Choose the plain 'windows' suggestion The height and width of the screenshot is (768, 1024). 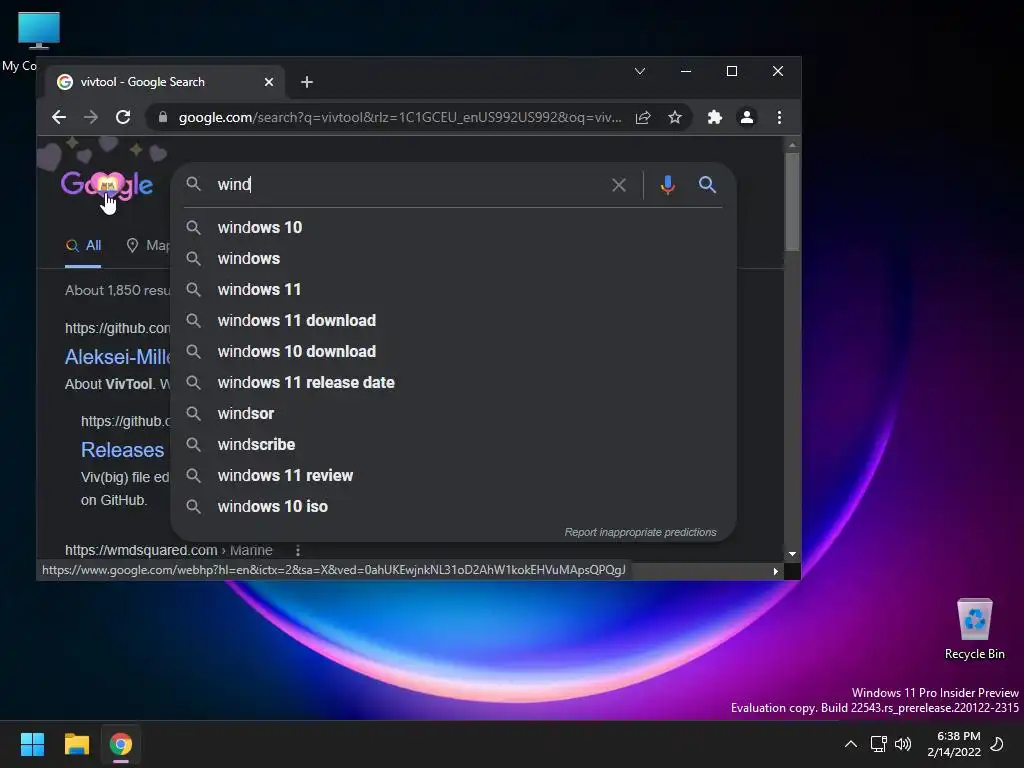(453, 259)
